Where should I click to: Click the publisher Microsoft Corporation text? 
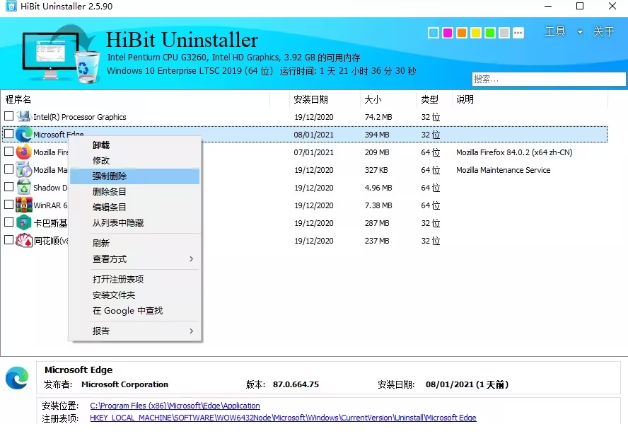(x=125, y=385)
